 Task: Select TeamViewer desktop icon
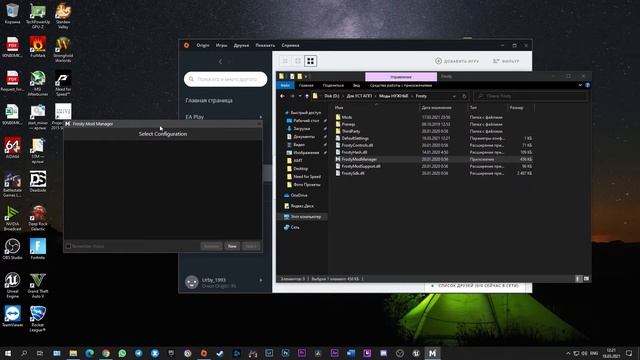coord(12,316)
